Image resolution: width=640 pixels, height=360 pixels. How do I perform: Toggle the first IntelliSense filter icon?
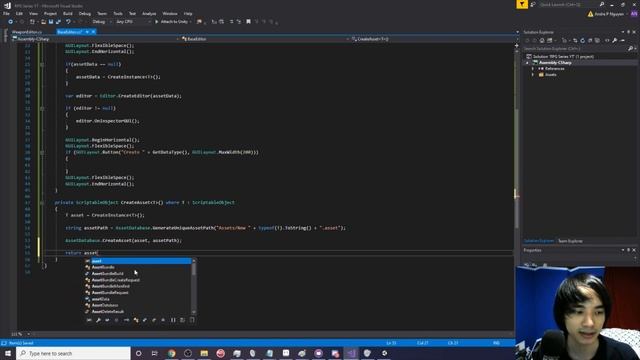(x=89, y=320)
